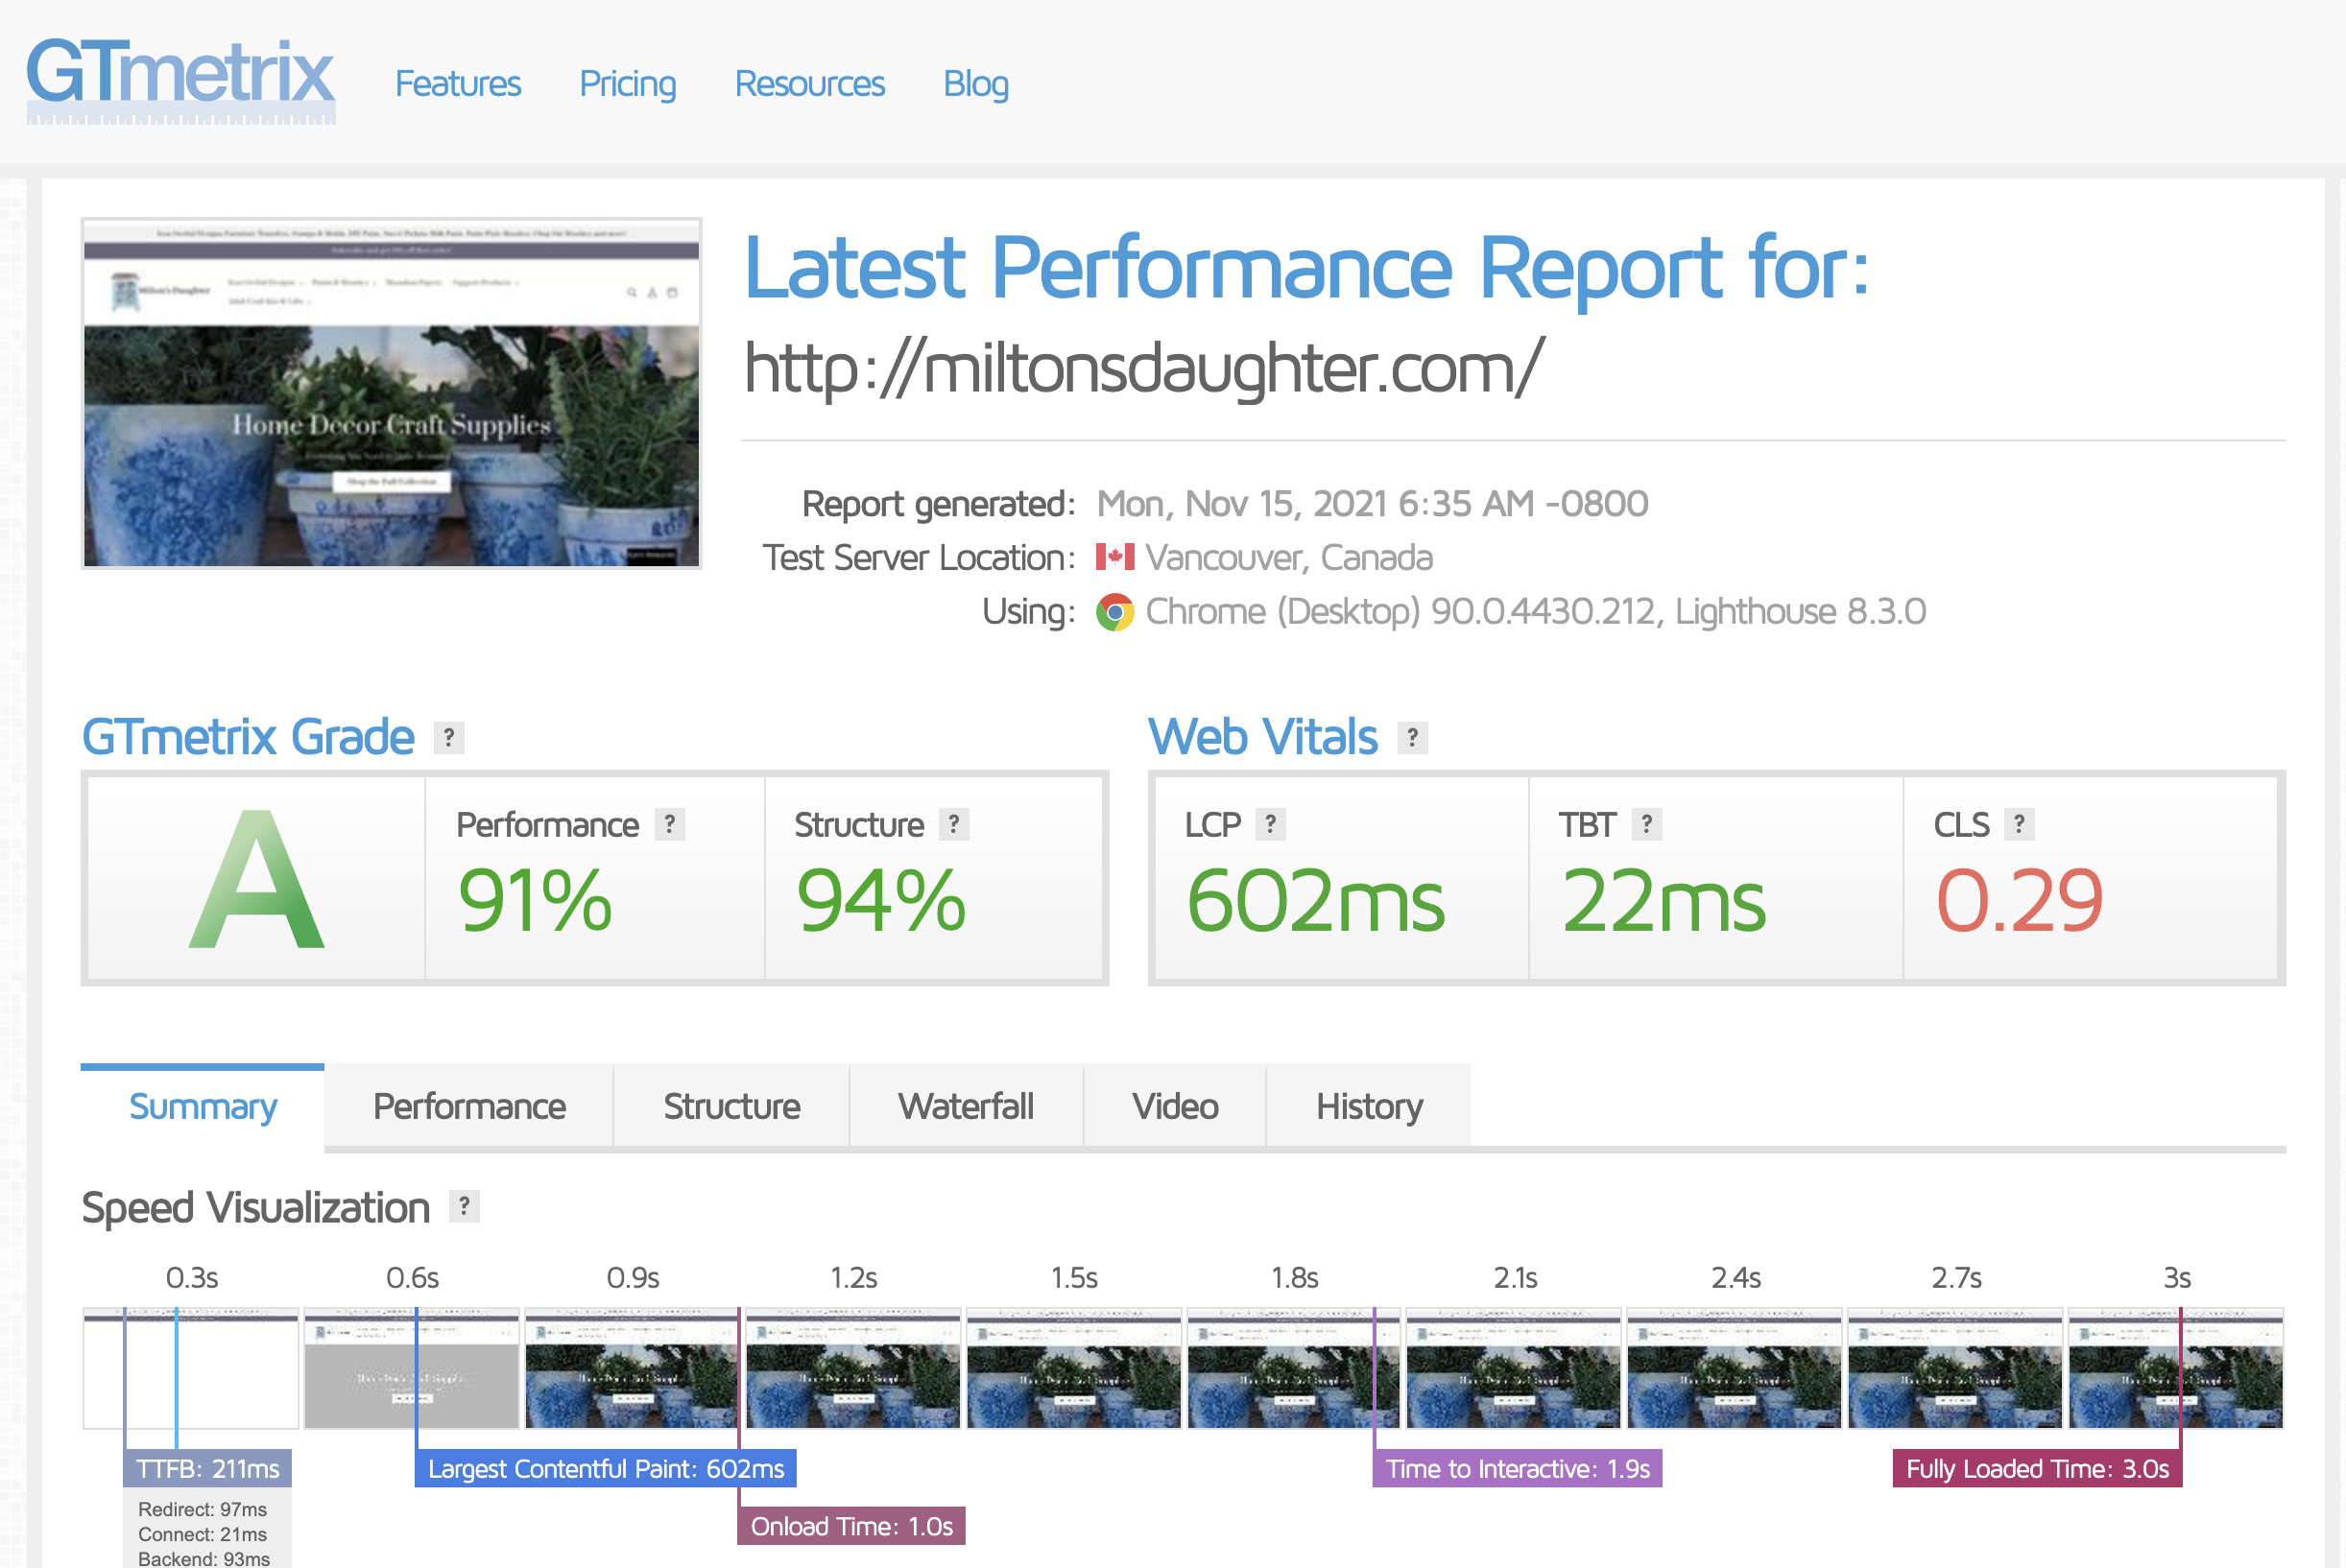Select the 0.6s filmstrip frame

pos(411,1368)
